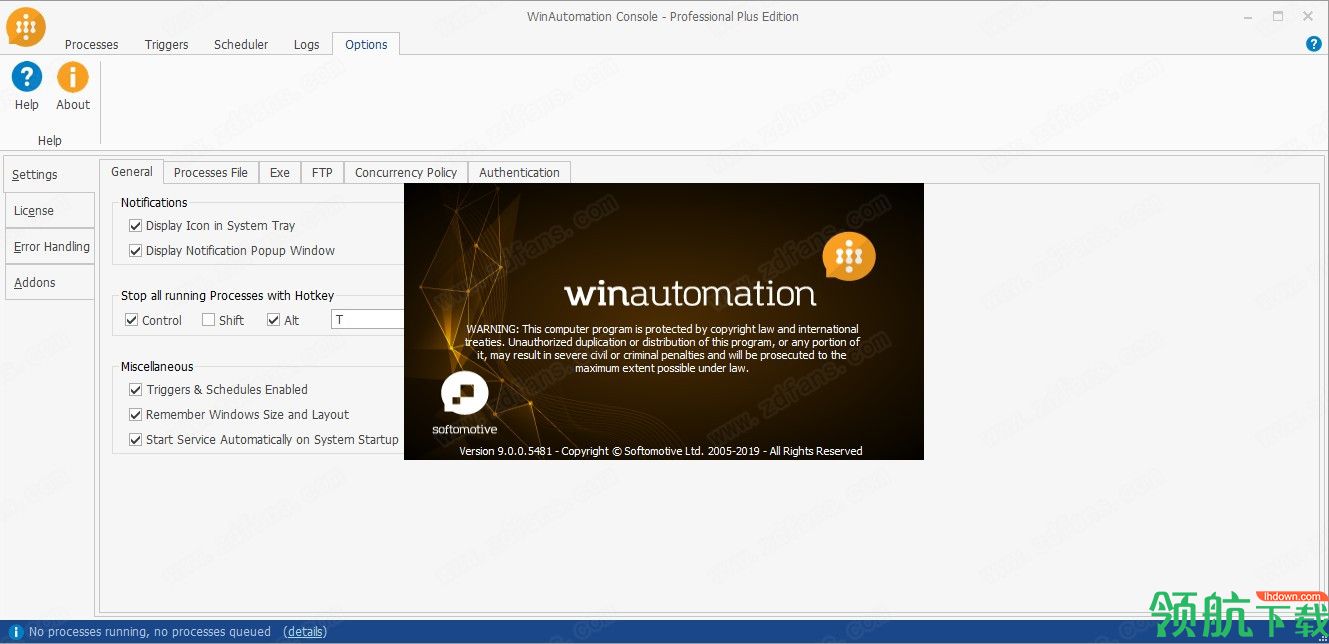Toggle Start Service Automatically on System Startup
This screenshot has height=644, width=1329.
136,440
